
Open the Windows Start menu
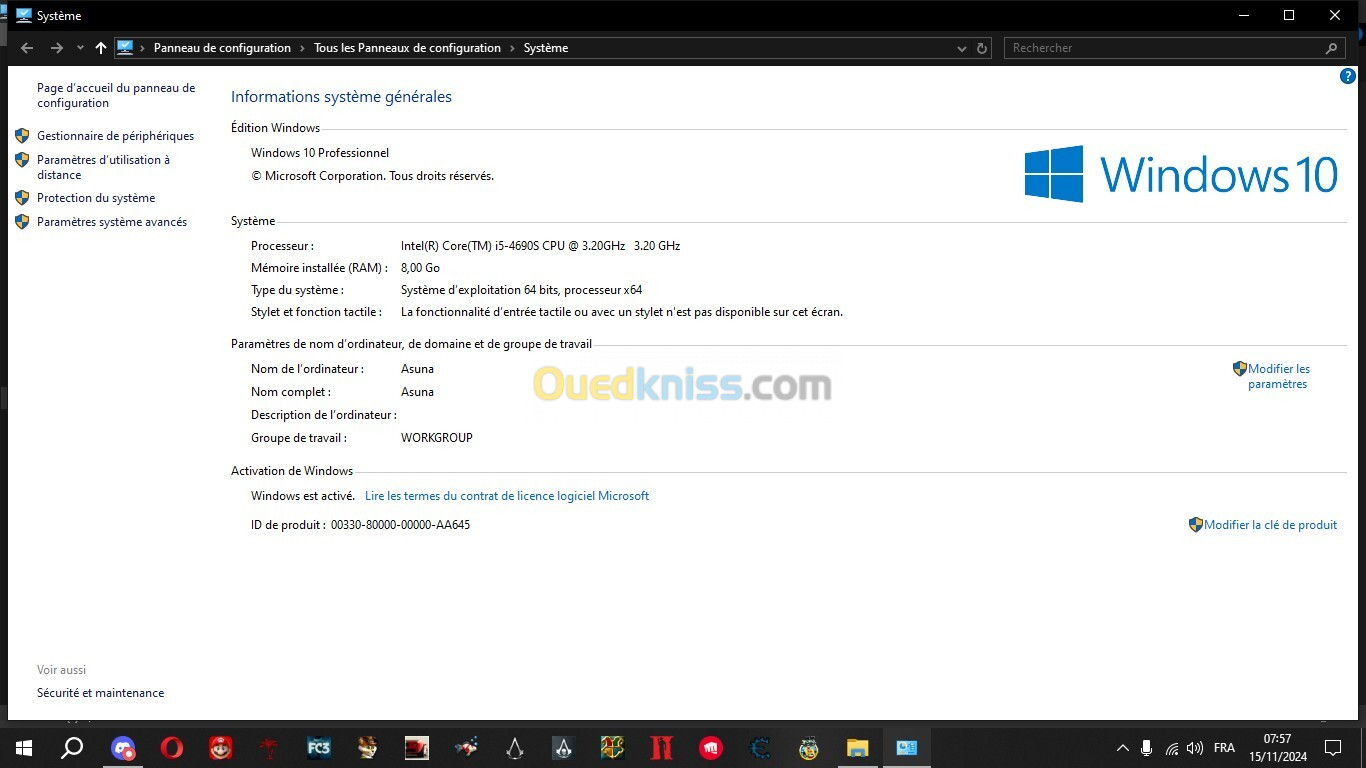[x=23, y=747]
